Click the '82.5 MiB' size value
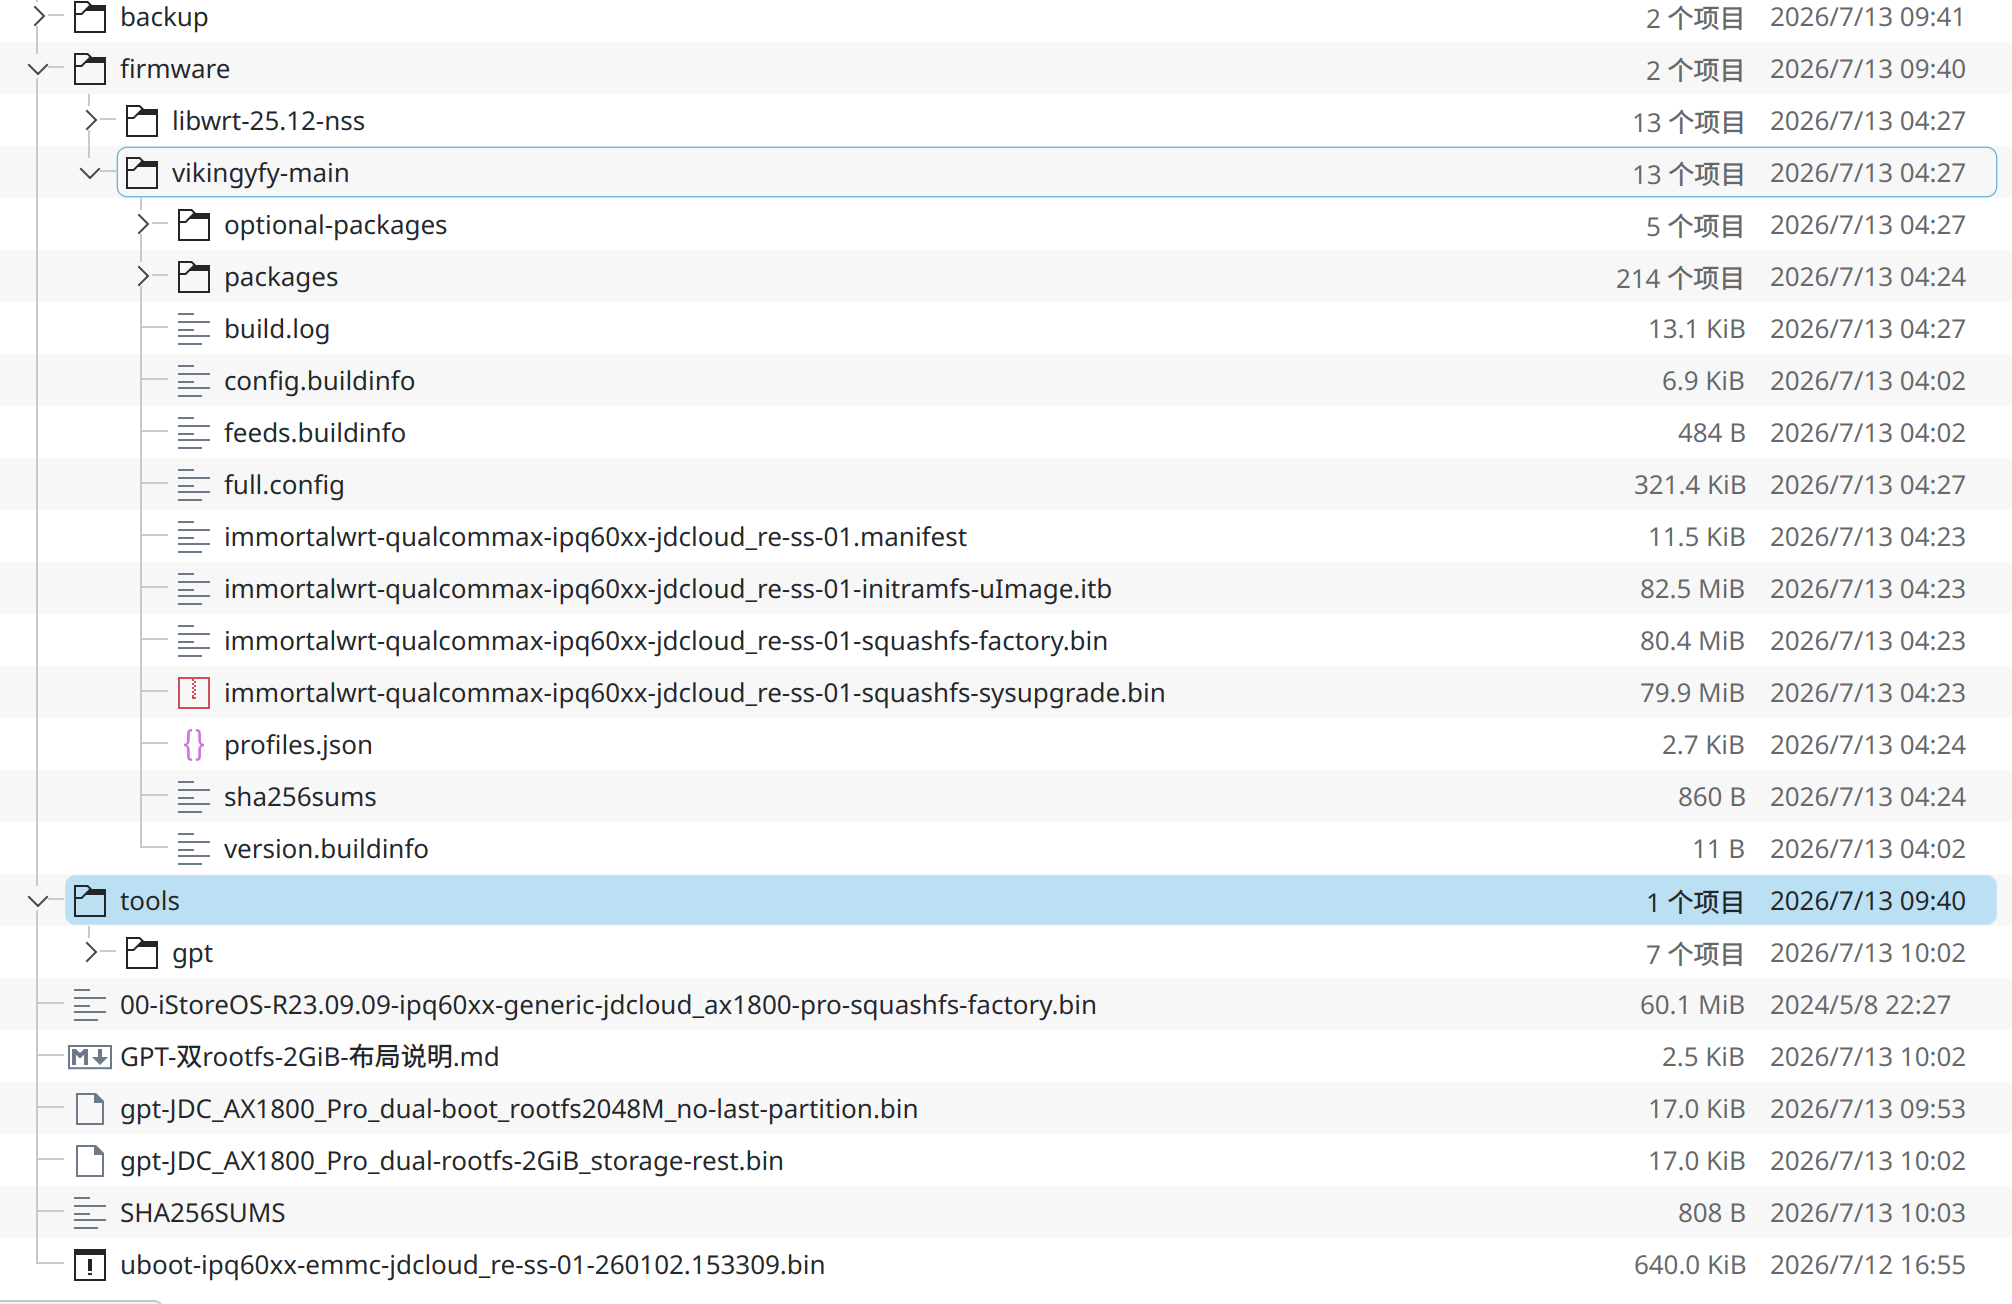Image resolution: width=2012 pixels, height=1304 pixels. coord(1692,589)
